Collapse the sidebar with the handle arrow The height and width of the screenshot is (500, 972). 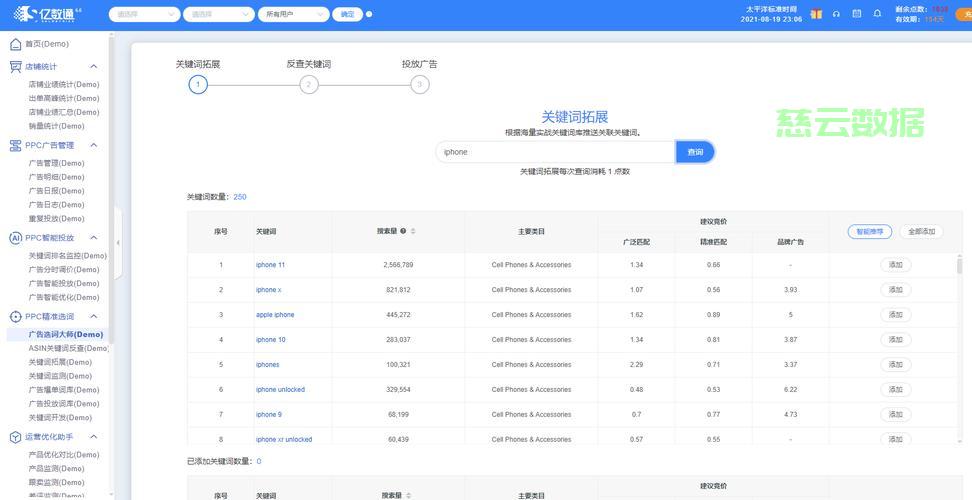(x=118, y=242)
